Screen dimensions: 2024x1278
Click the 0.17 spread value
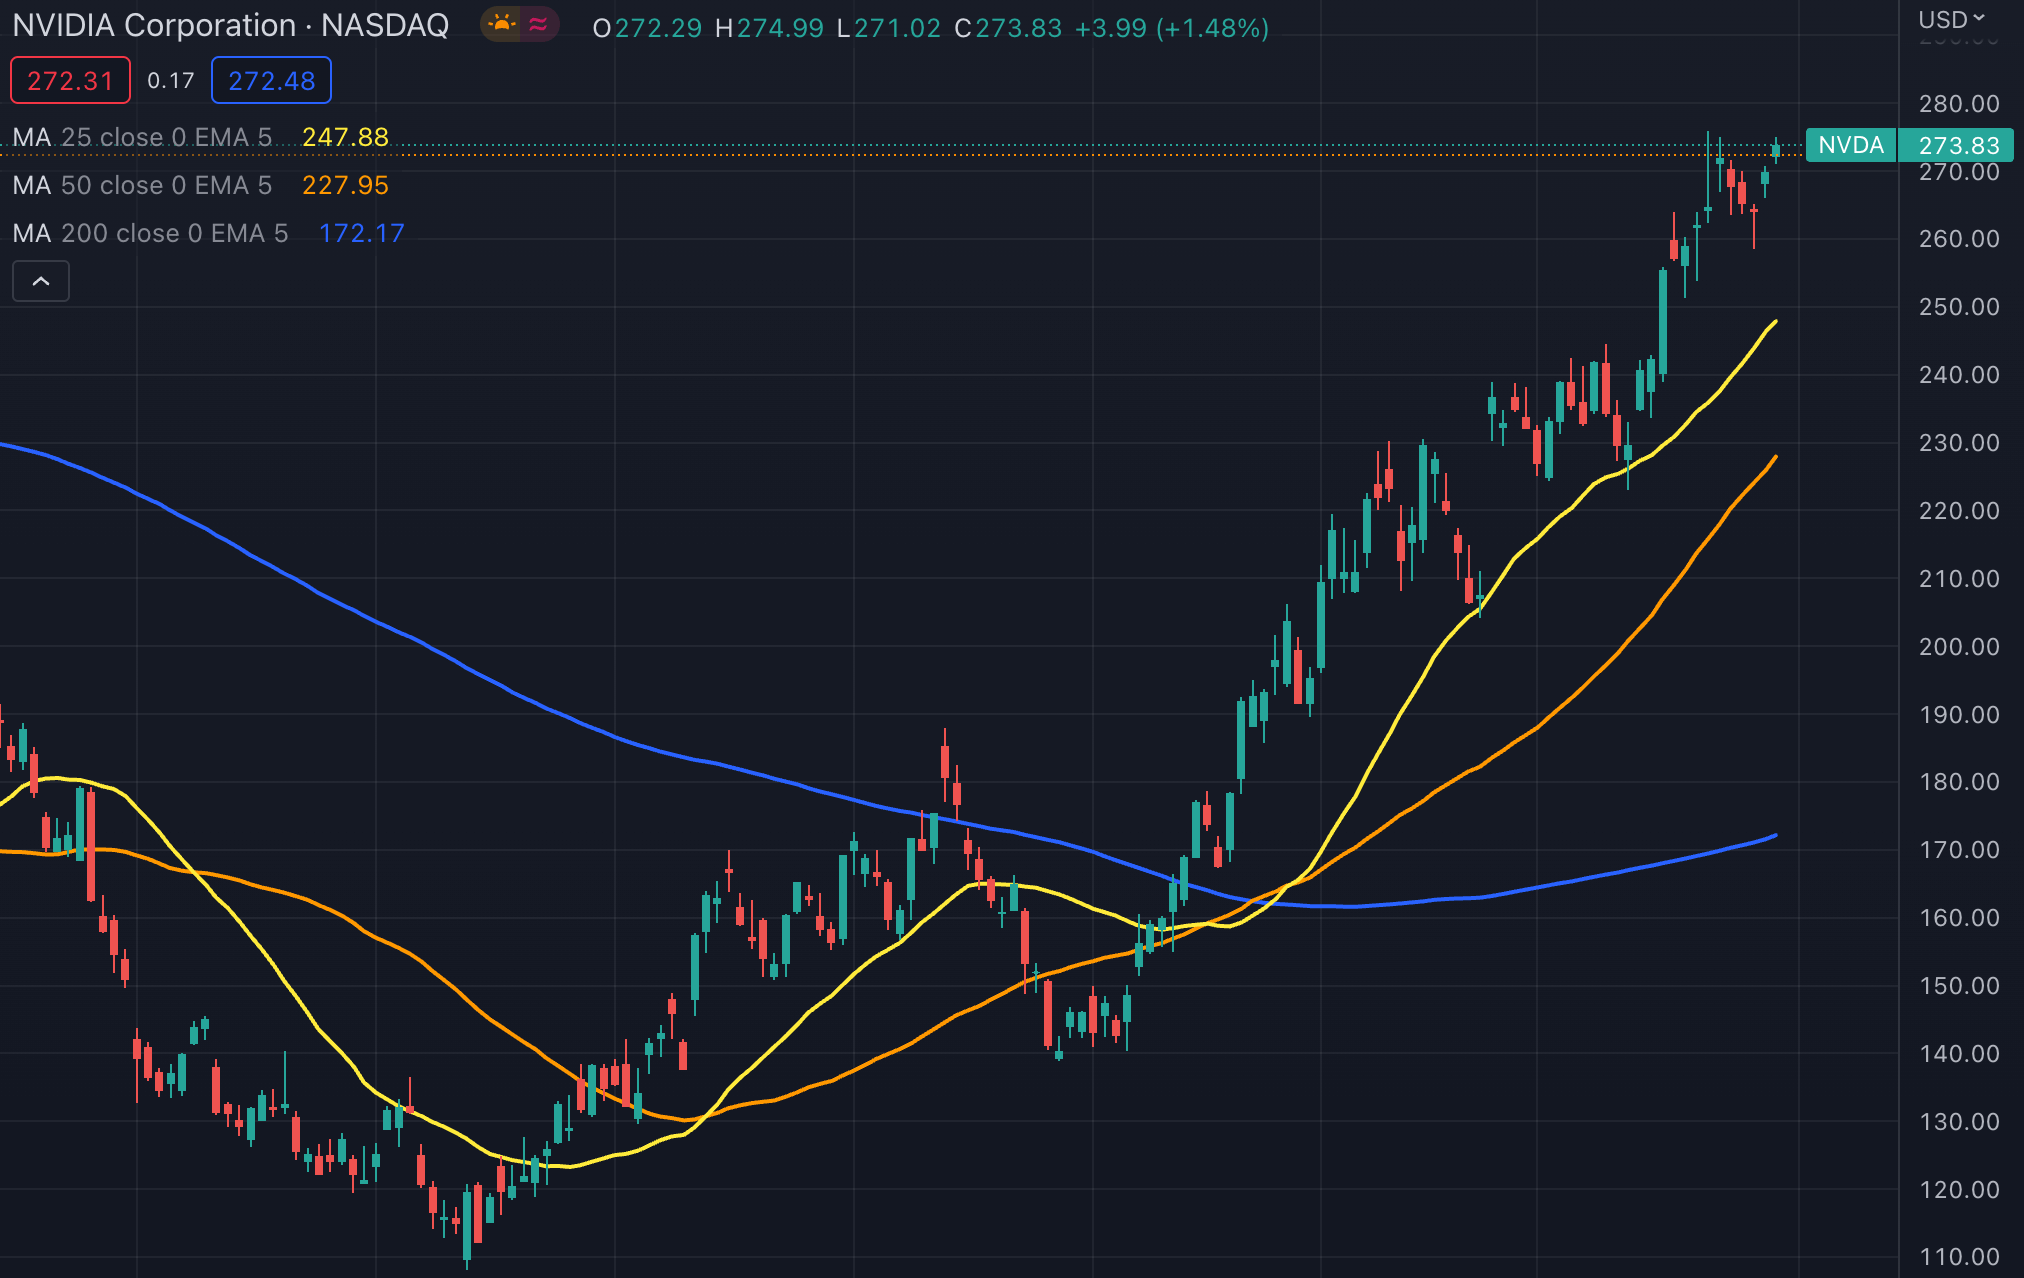(171, 80)
